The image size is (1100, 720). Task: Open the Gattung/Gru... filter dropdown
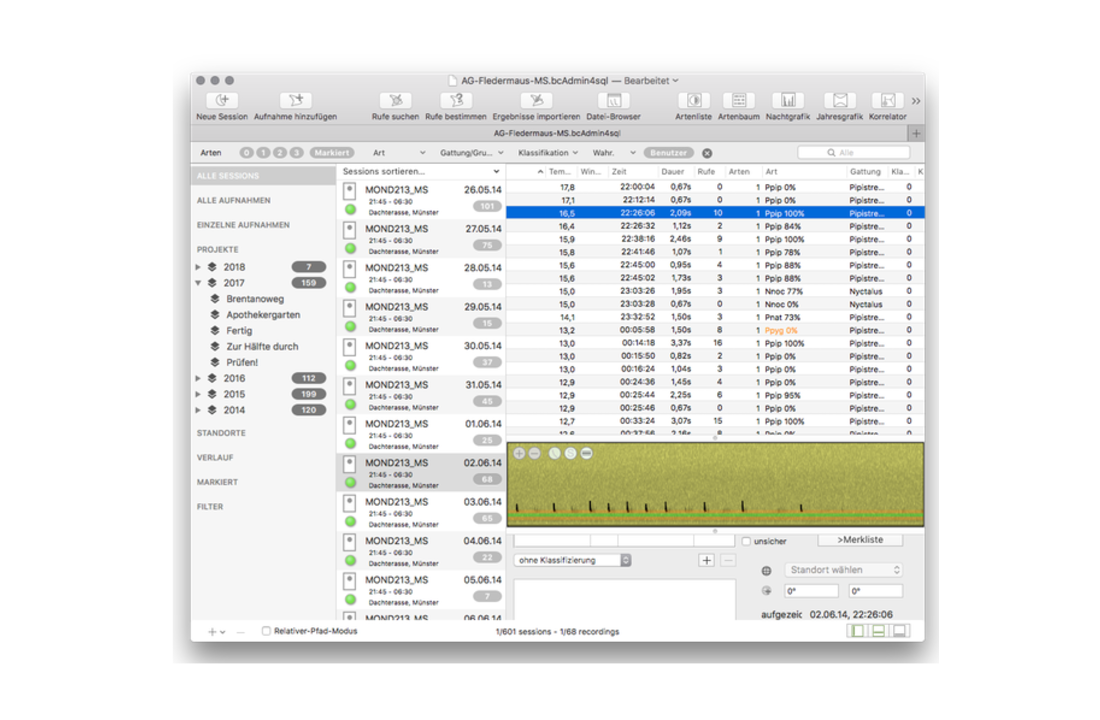click(471, 153)
